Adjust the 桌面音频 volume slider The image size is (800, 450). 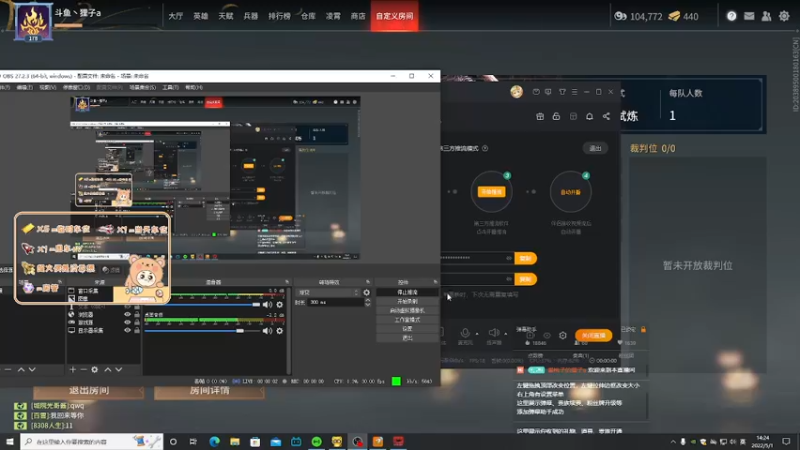click(x=203, y=331)
